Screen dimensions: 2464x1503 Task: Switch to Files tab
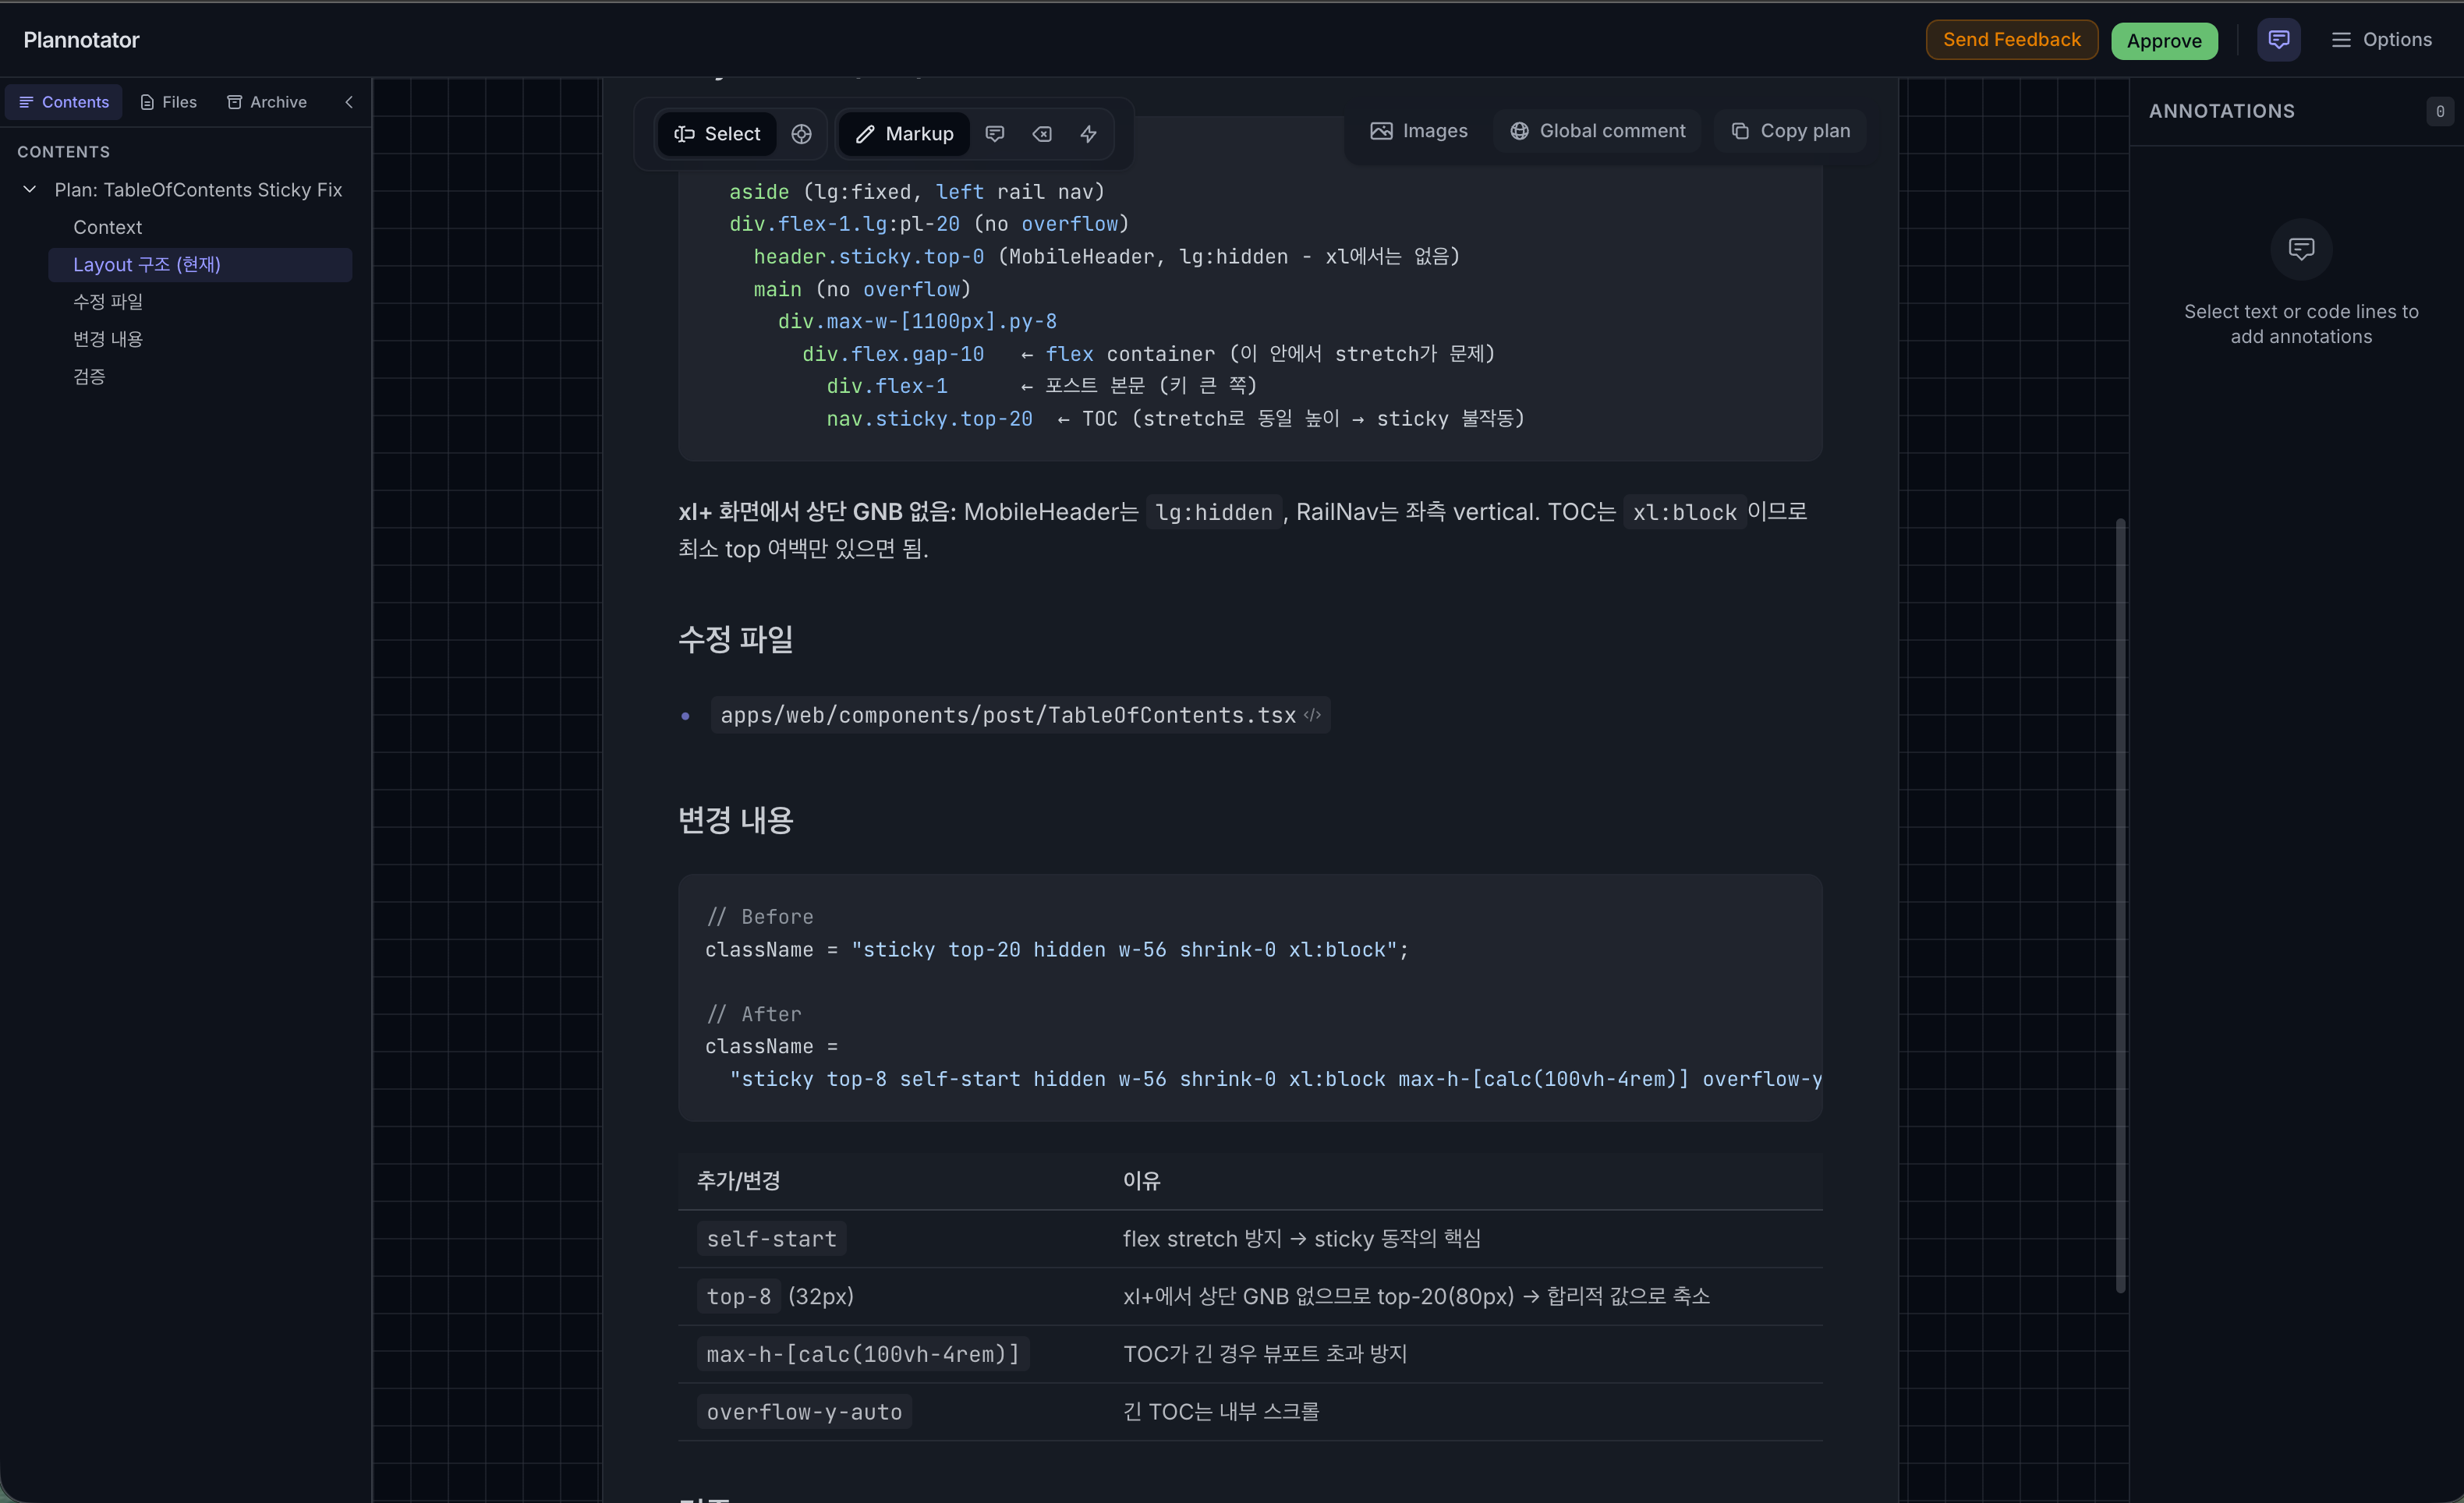[x=168, y=102]
